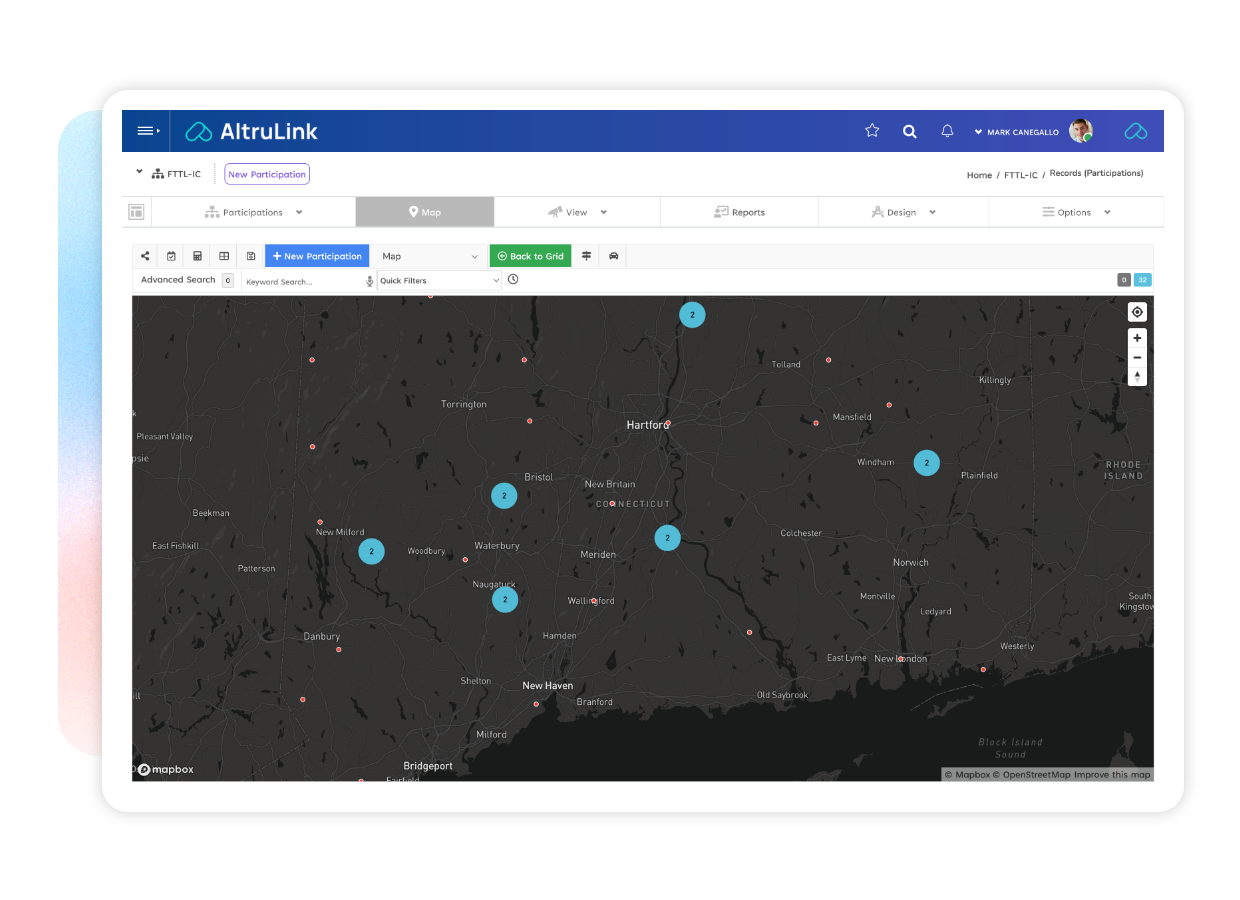The width and height of the screenshot is (1240, 900).
Task: Click the cluster marker west of Colchester
Action: (667, 538)
